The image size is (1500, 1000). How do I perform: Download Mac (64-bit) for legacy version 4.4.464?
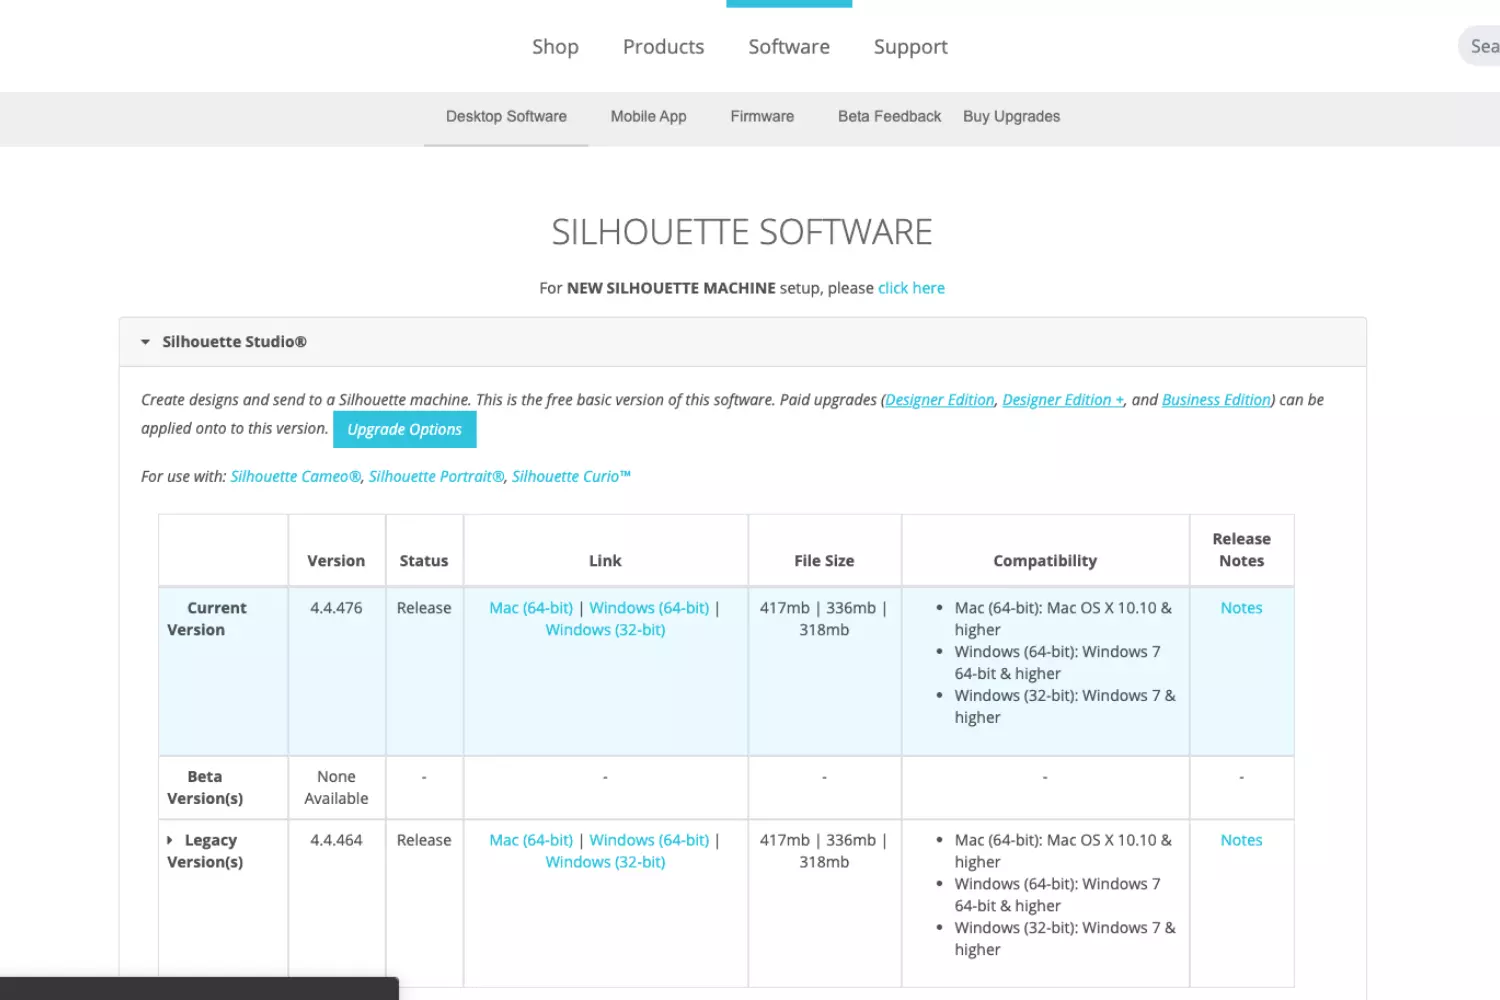(x=531, y=841)
